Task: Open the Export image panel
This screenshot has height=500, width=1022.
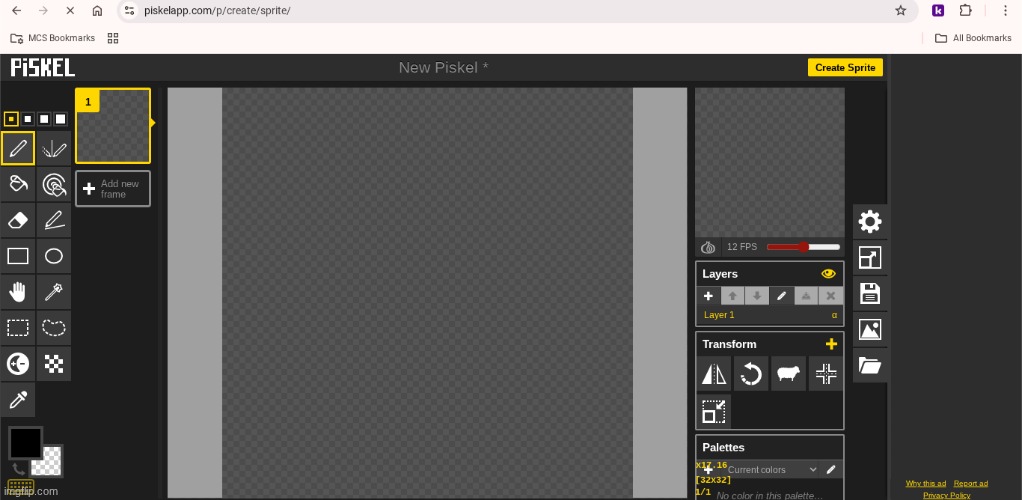Action: coord(870,329)
